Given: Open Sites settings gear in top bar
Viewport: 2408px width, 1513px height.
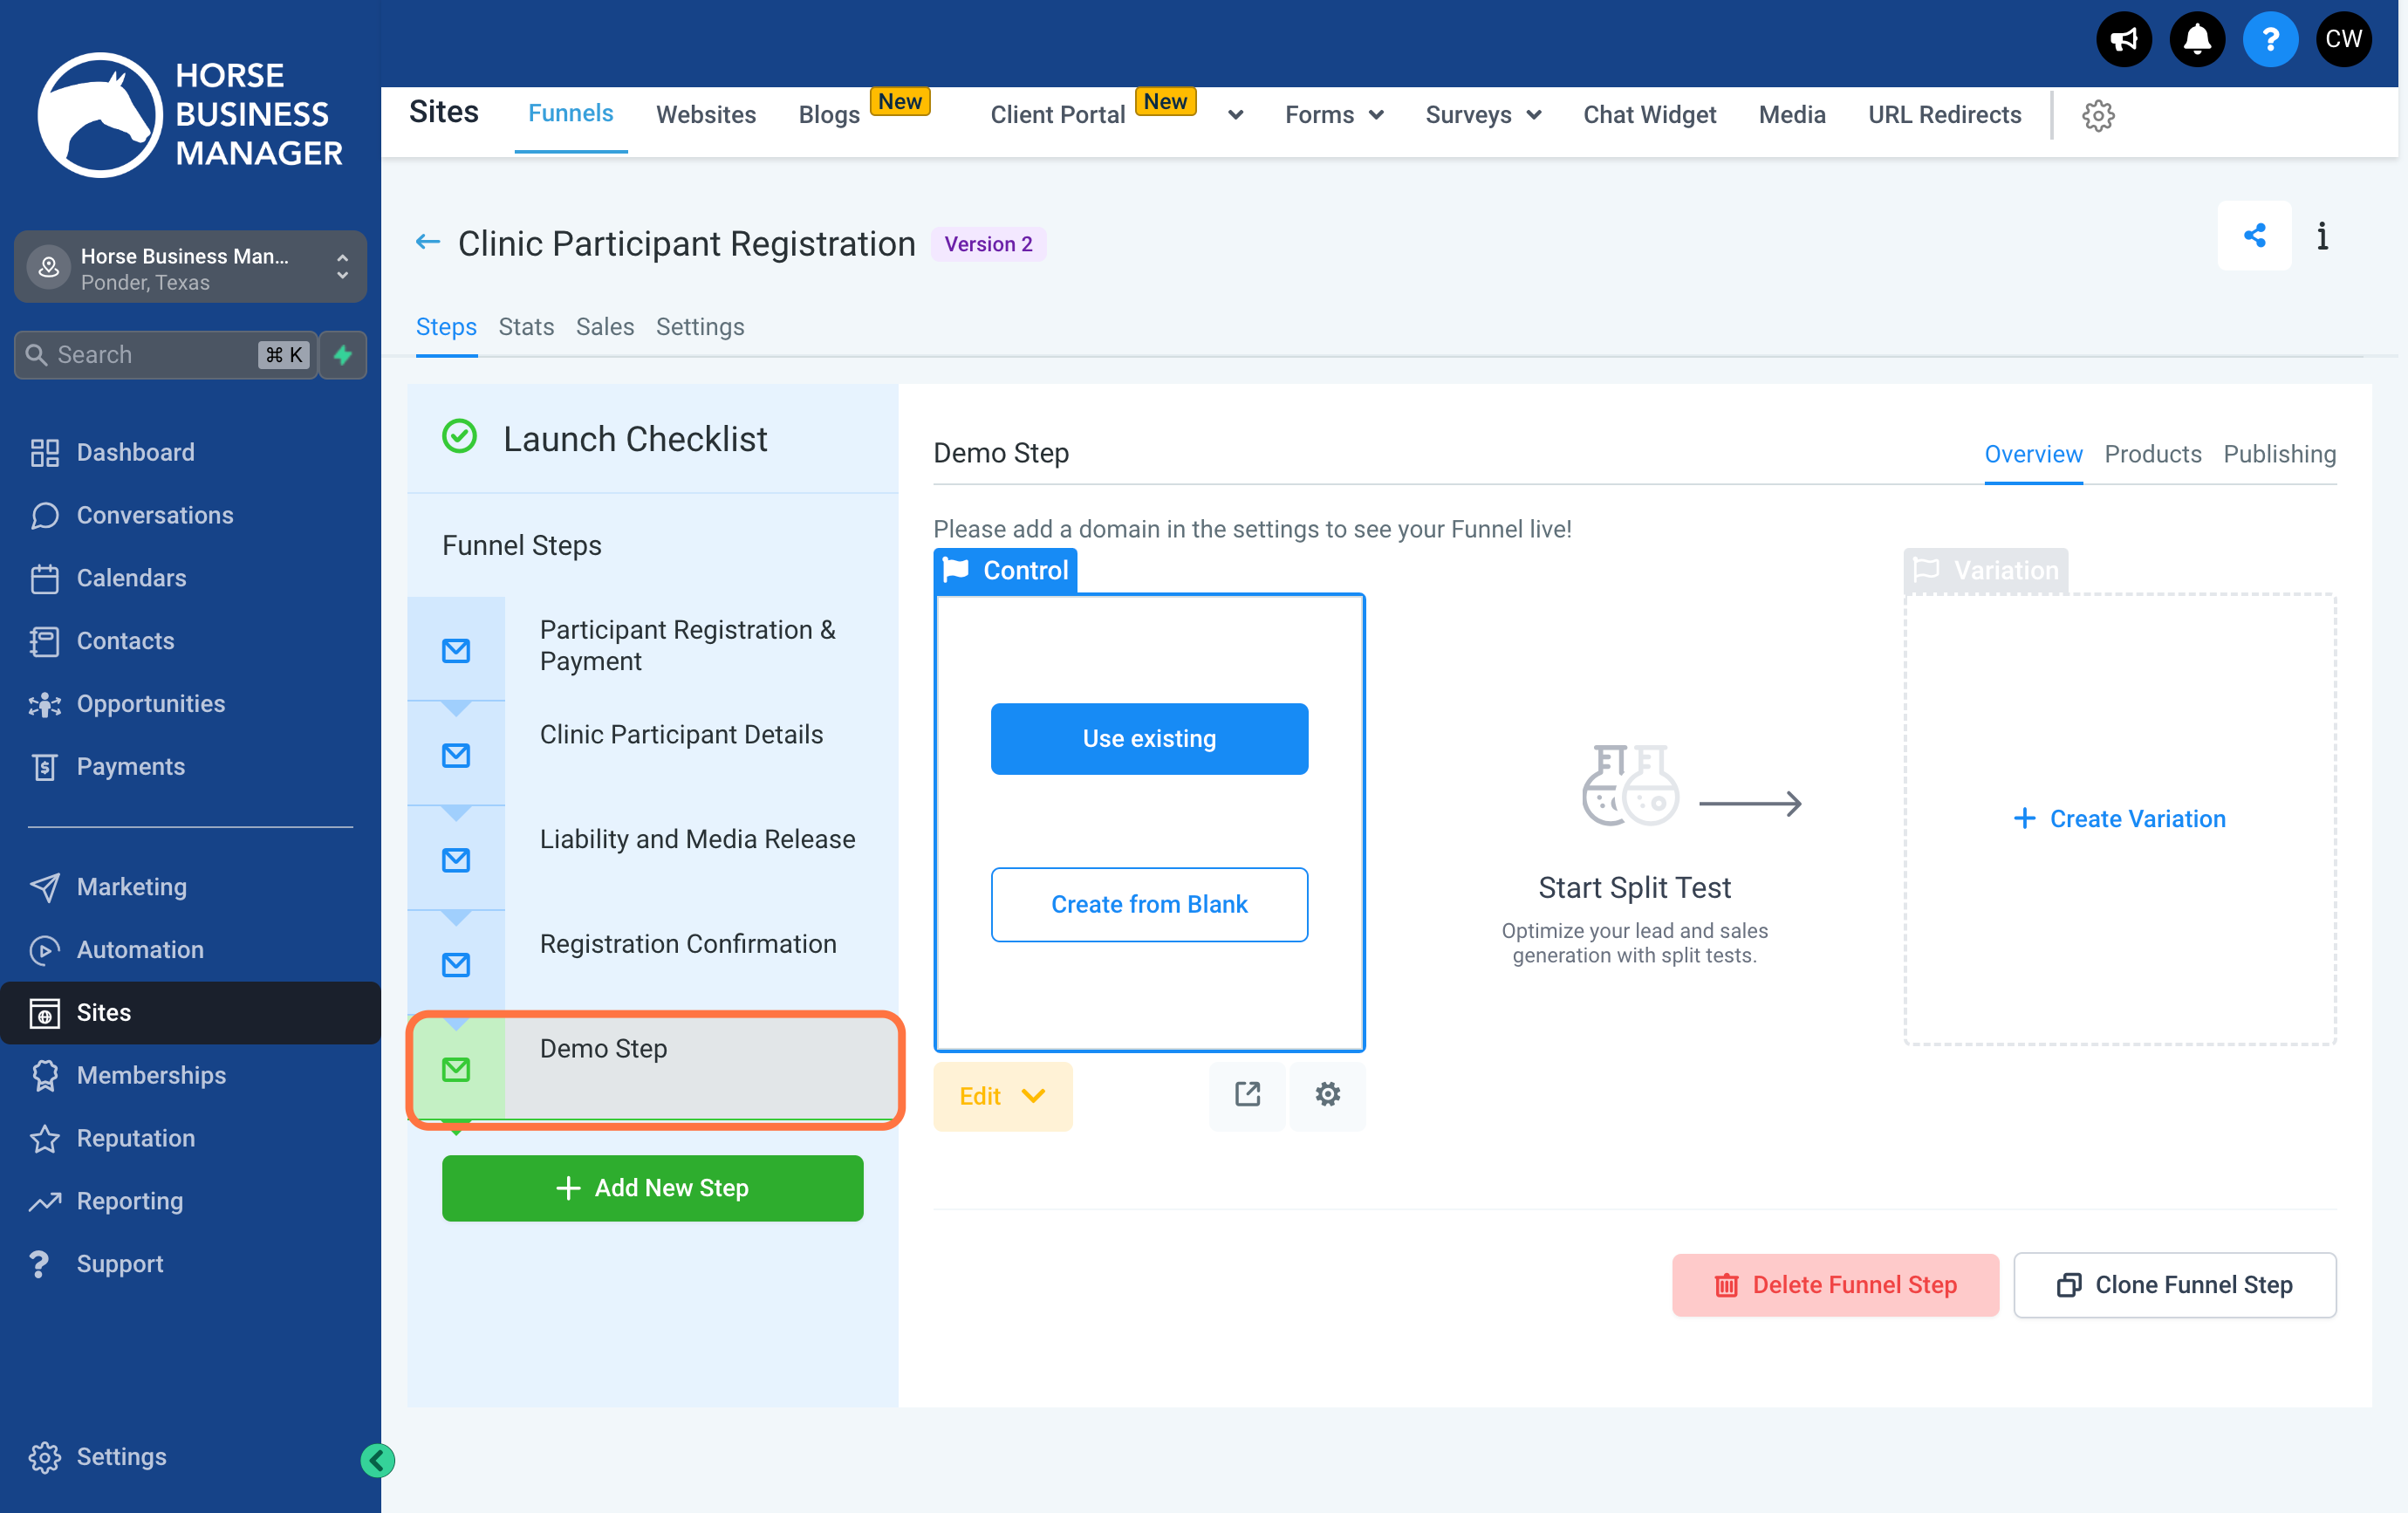Looking at the screenshot, I should click(2098, 116).
